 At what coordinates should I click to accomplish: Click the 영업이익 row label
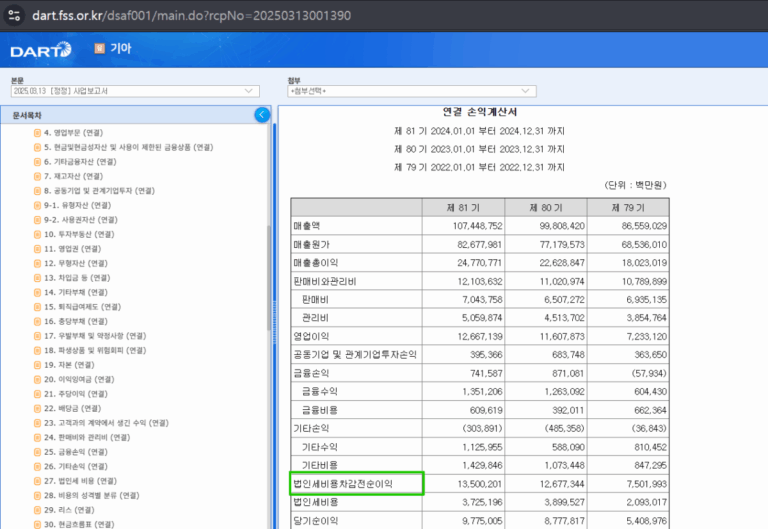click(x=312, y=337)
